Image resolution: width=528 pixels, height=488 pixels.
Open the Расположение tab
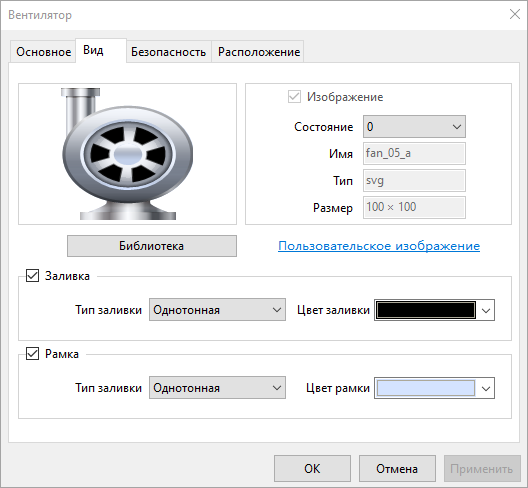coord(259,52)
